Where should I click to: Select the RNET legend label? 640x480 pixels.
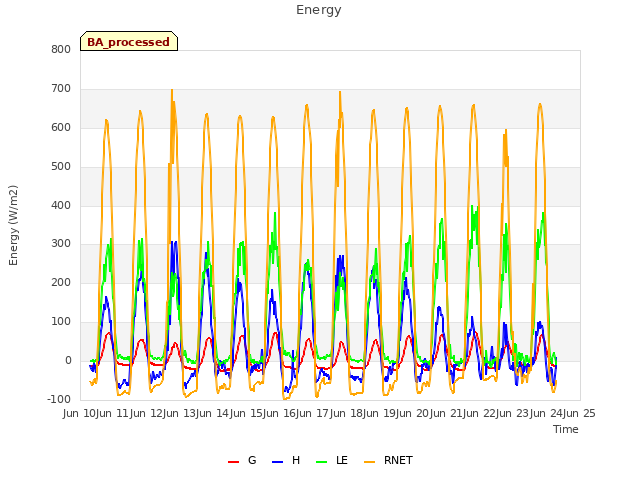tap(398, 460)
